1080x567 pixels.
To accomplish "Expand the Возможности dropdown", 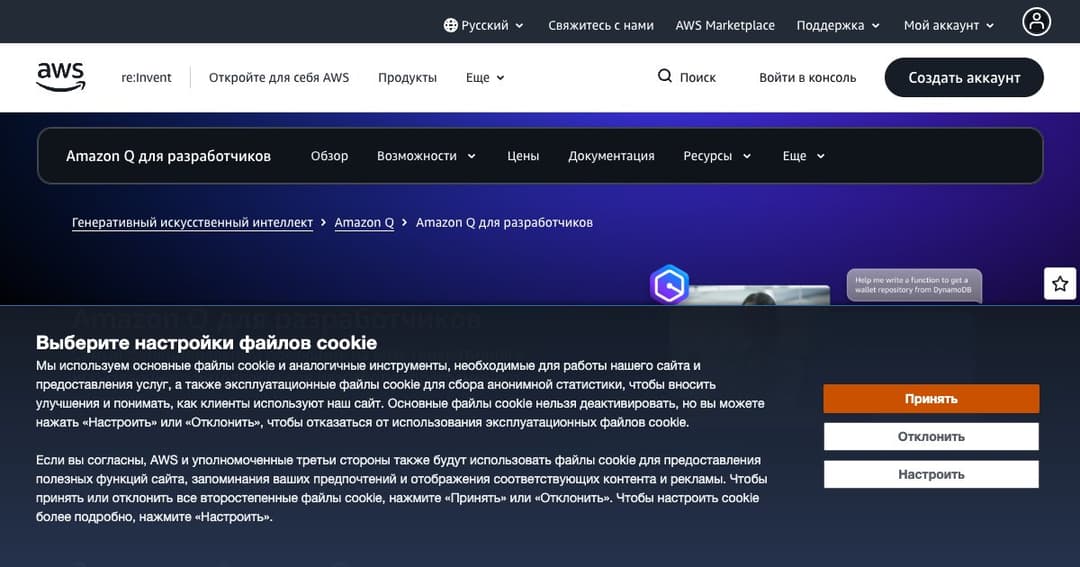I will [x=426, y=156].
